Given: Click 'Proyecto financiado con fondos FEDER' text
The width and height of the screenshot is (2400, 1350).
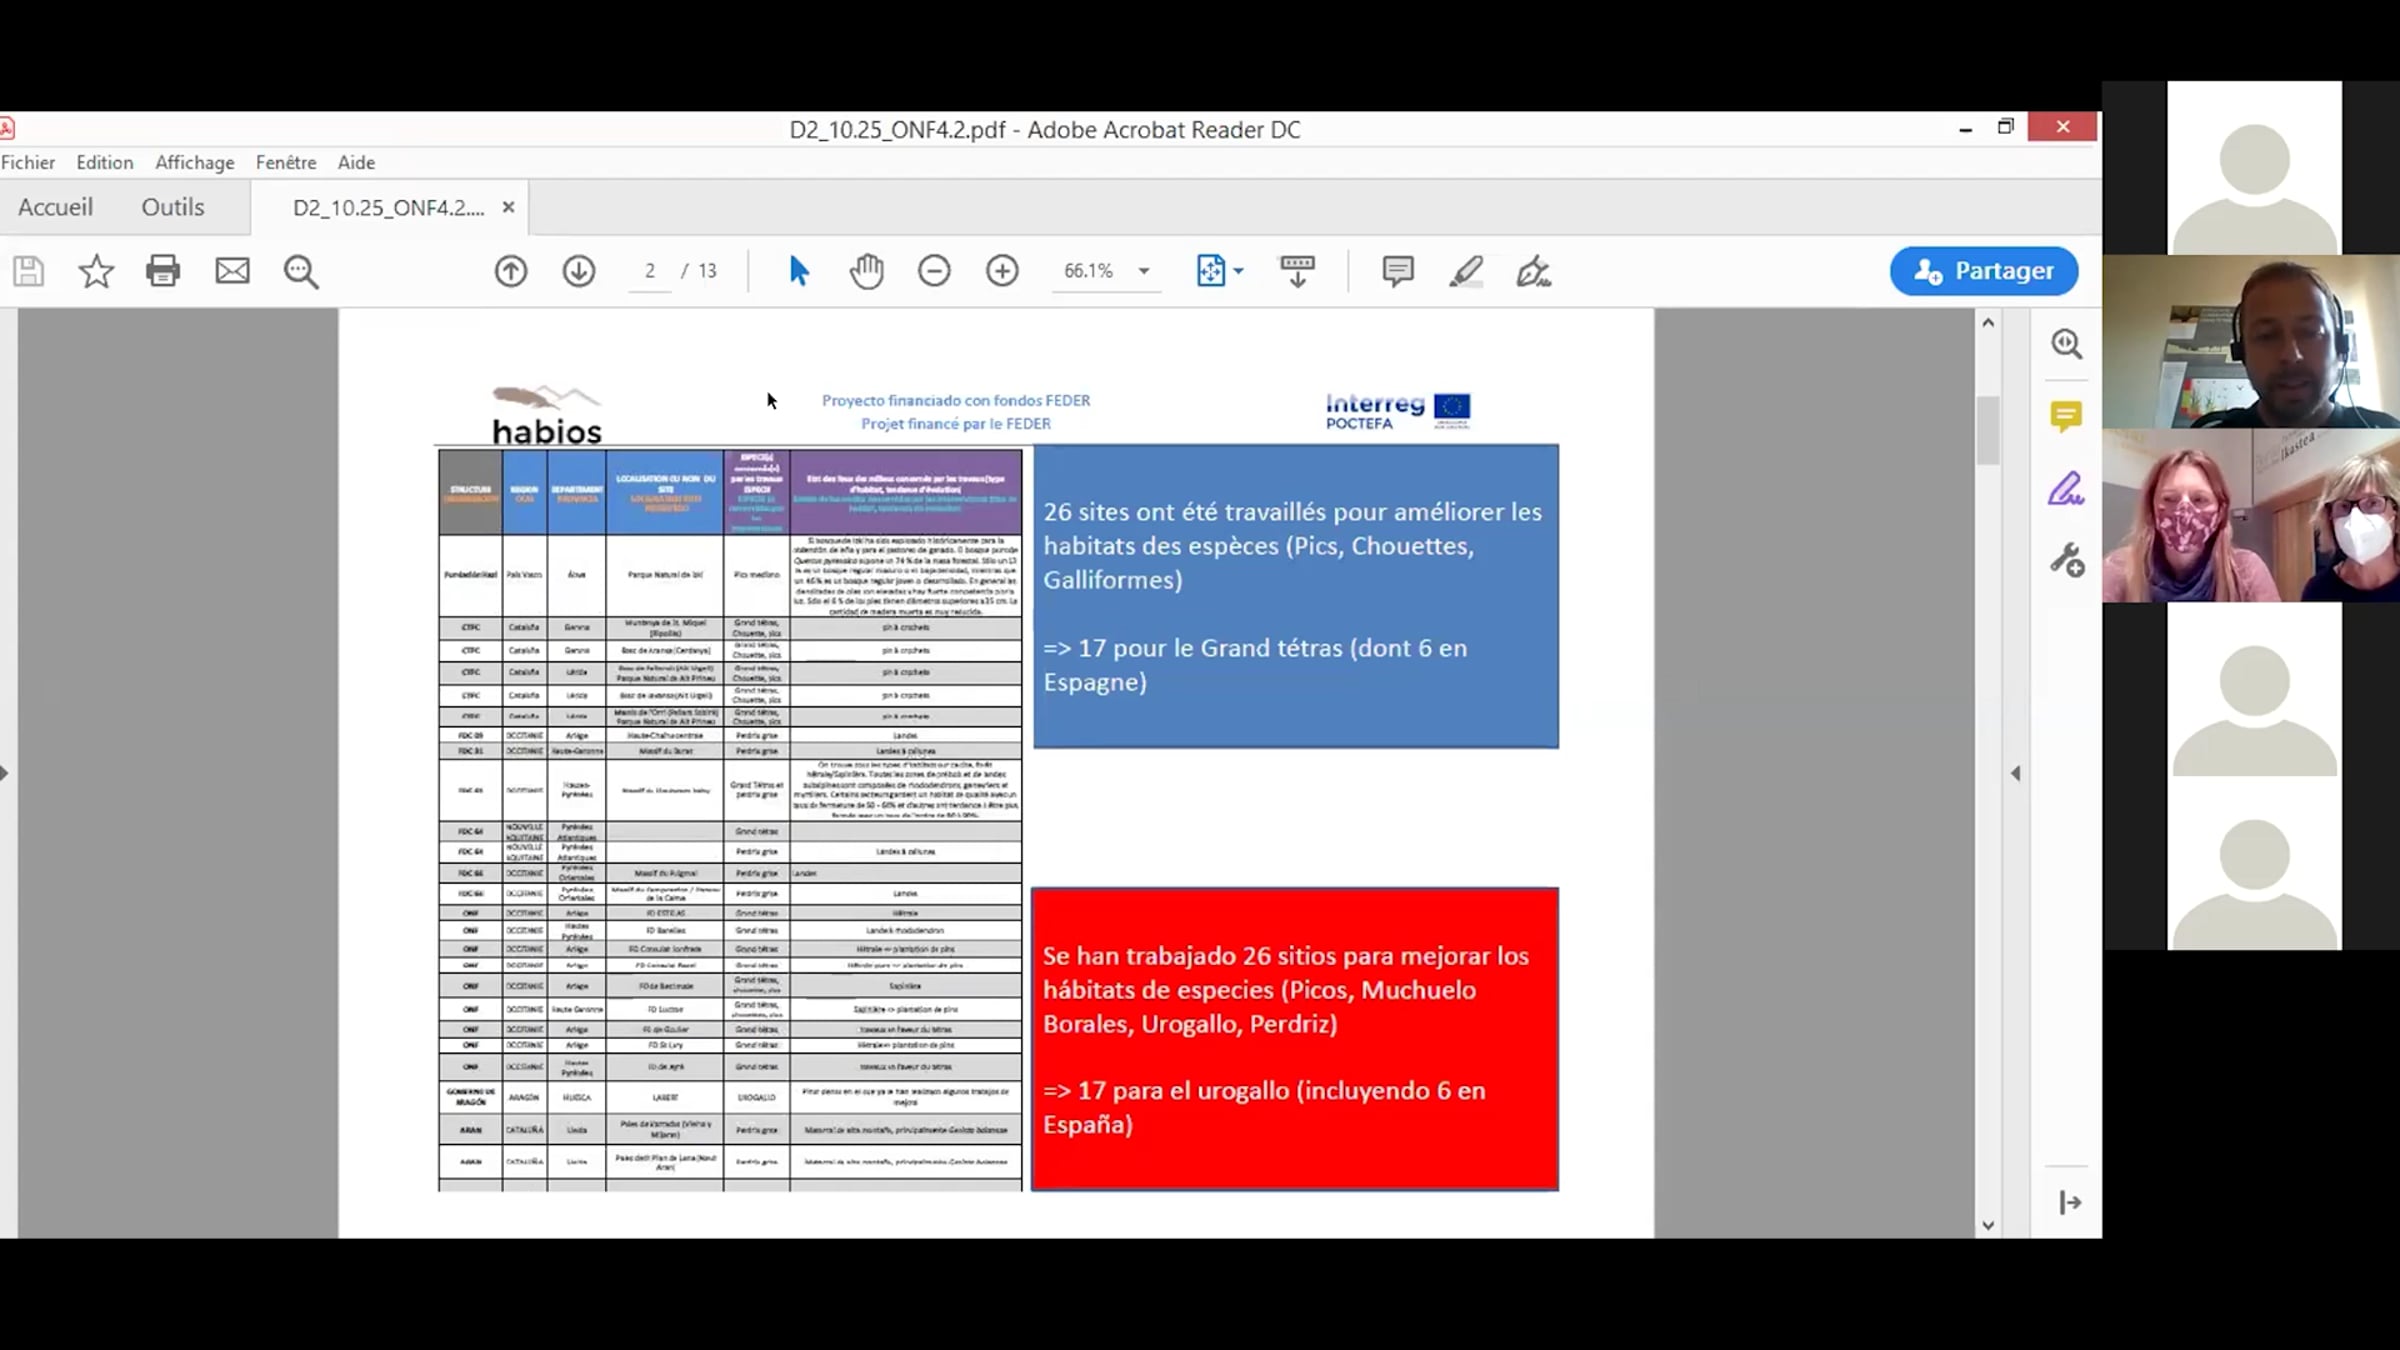Looking at the screenshot, I should (x=956, y=400).
